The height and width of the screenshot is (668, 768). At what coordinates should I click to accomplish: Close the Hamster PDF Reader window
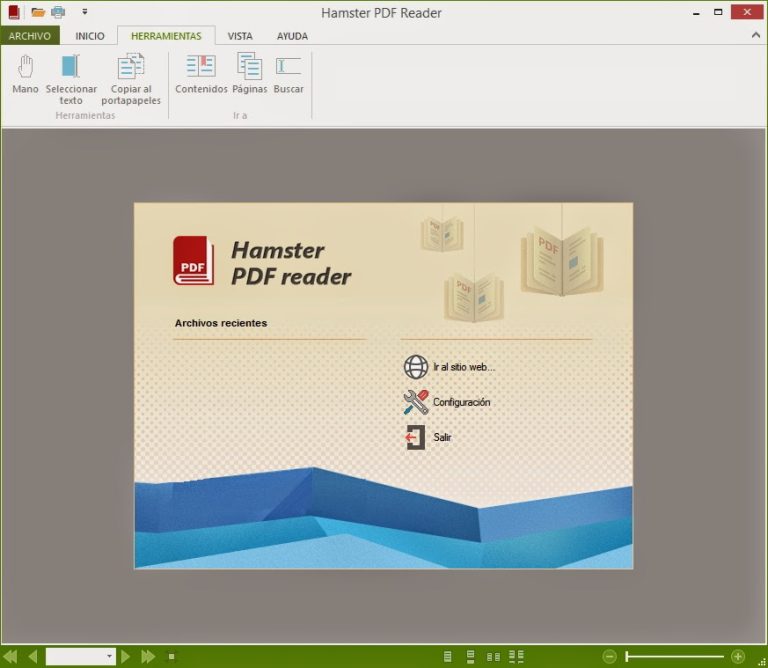(747, 12)
